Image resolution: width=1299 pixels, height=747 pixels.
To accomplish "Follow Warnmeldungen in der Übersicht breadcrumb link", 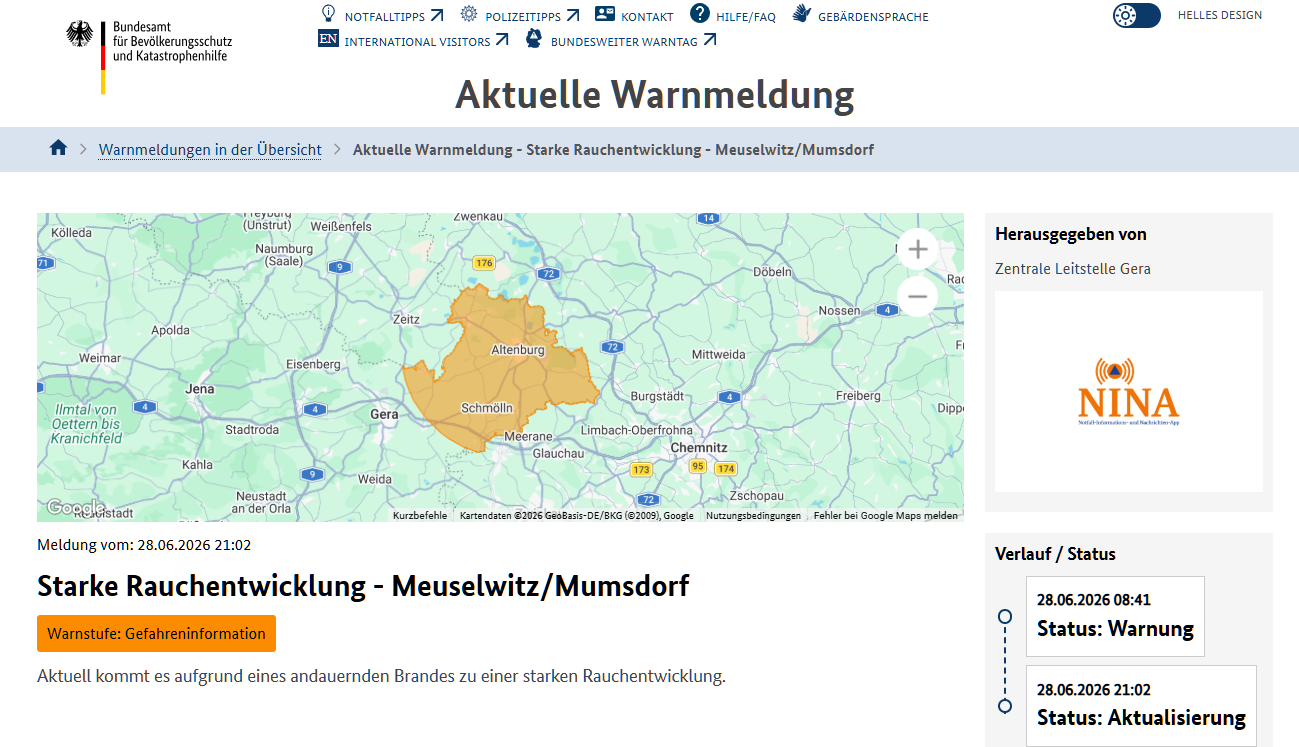I will tap(210, 150).
